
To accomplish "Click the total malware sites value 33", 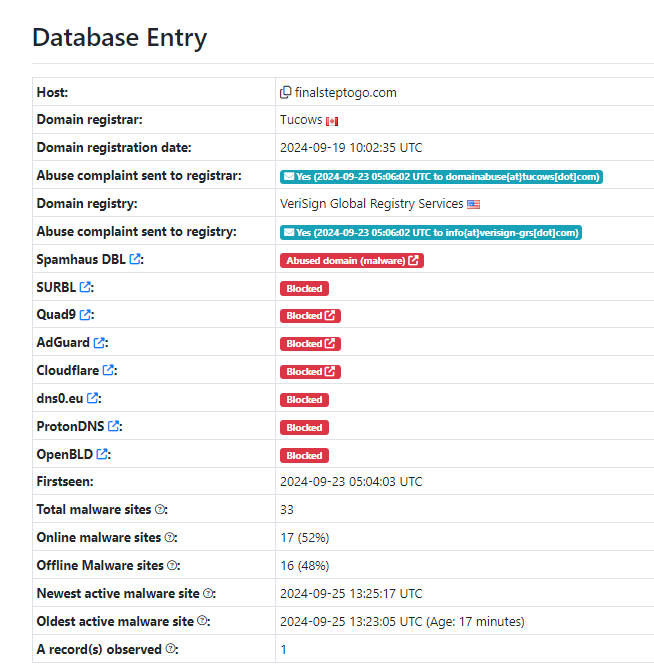I will coord(287,510).
